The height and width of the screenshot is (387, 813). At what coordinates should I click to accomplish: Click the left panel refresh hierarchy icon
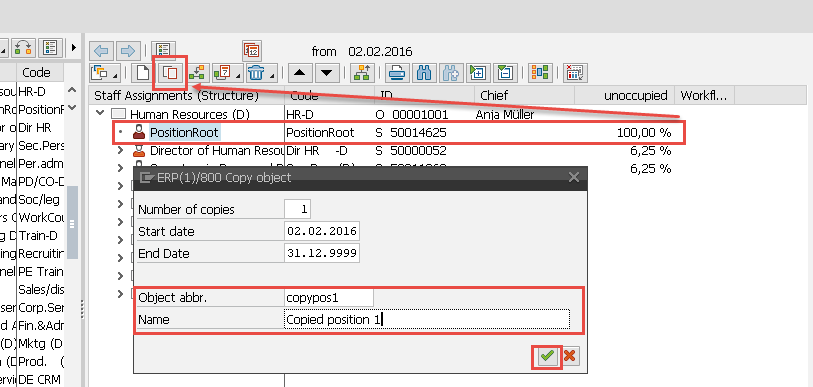coord(23,48)
